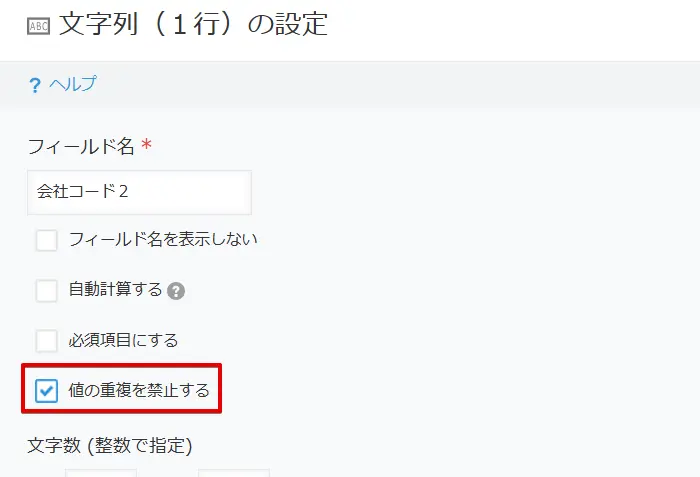
Task: Click the ABC field type icon
Action: [38, 26]
